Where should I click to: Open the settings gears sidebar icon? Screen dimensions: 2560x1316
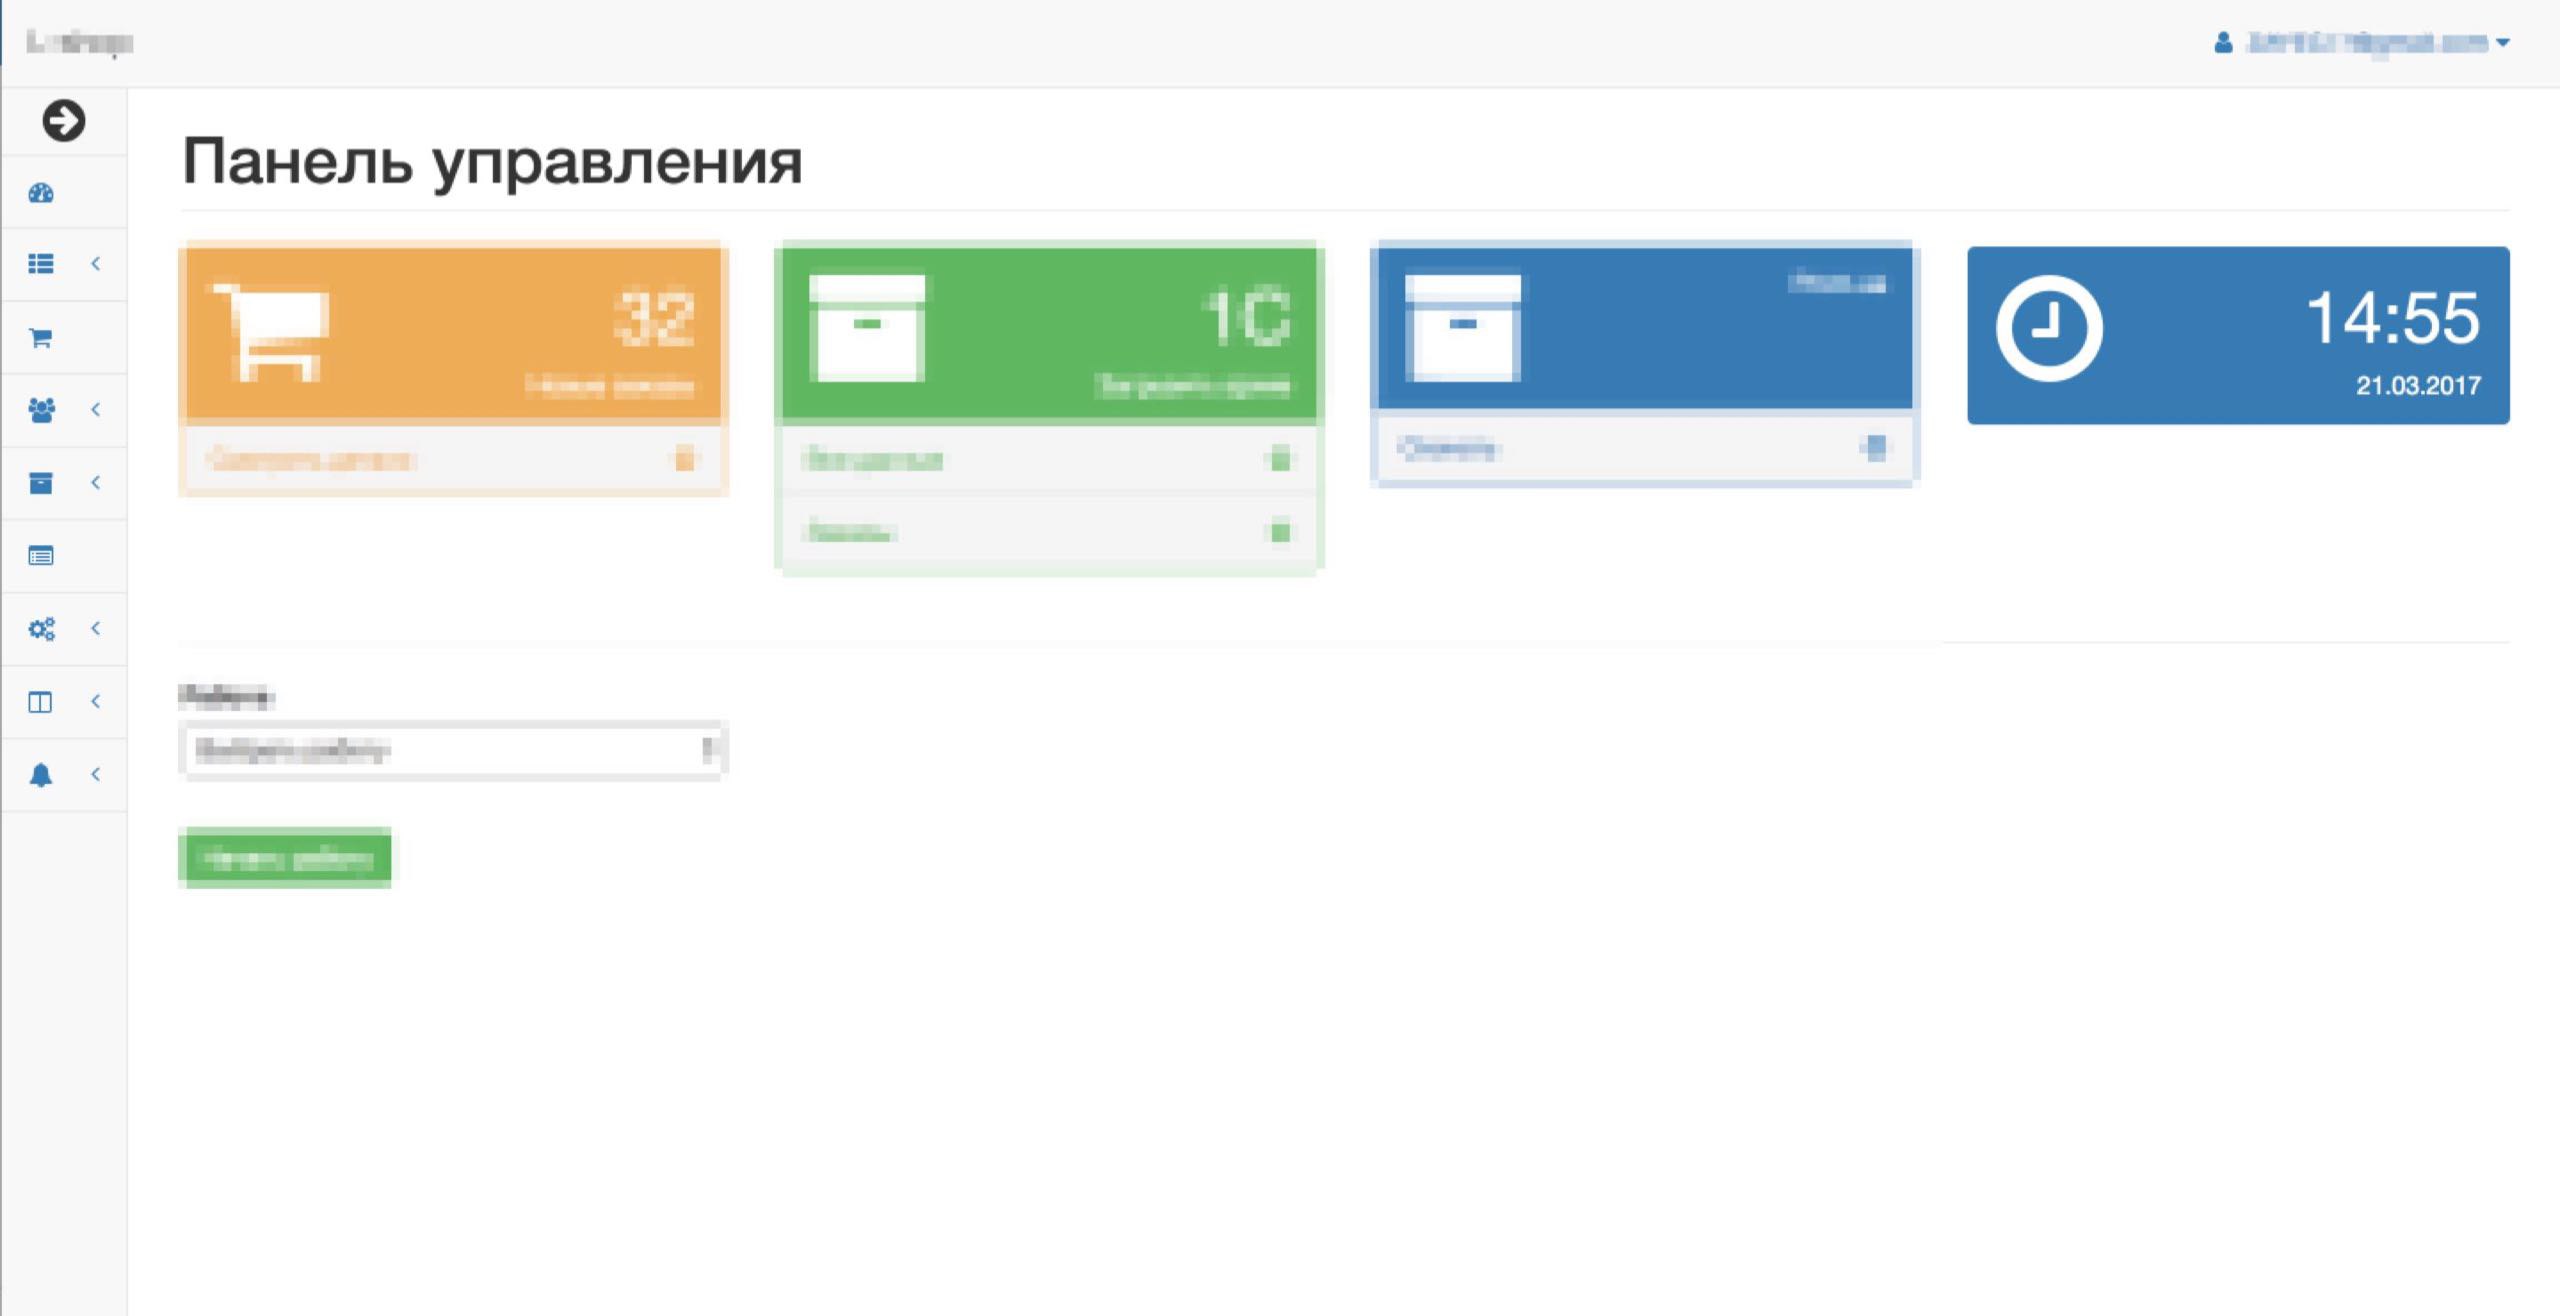pyautogui.click(x=41, y=629)
